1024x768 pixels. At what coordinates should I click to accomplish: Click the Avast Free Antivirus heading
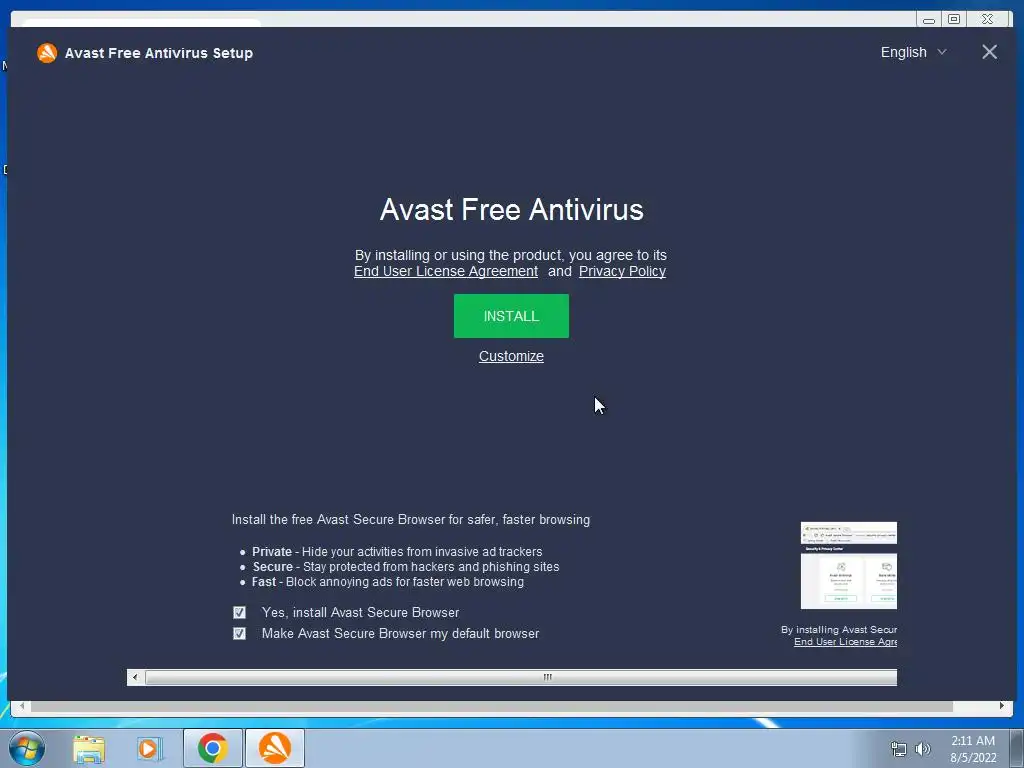point(511,210)
